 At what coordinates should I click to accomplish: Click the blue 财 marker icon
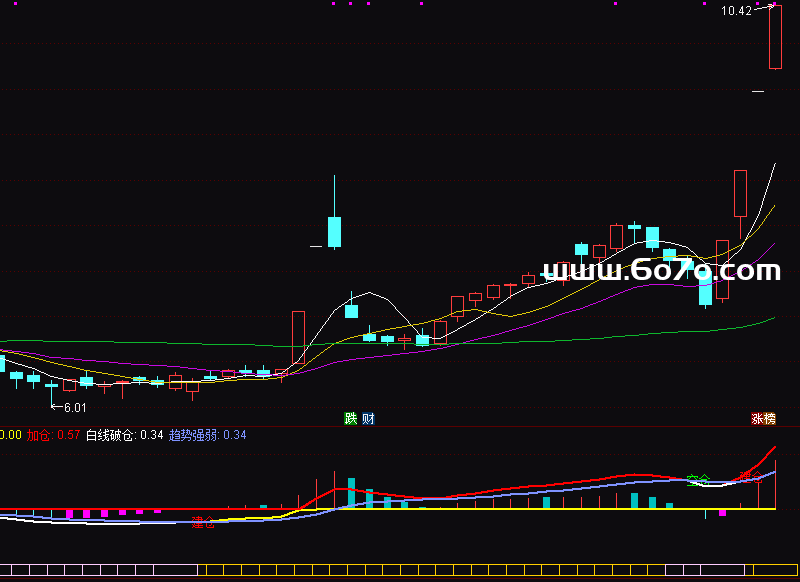pyautogui.click(x=368, y=419)
